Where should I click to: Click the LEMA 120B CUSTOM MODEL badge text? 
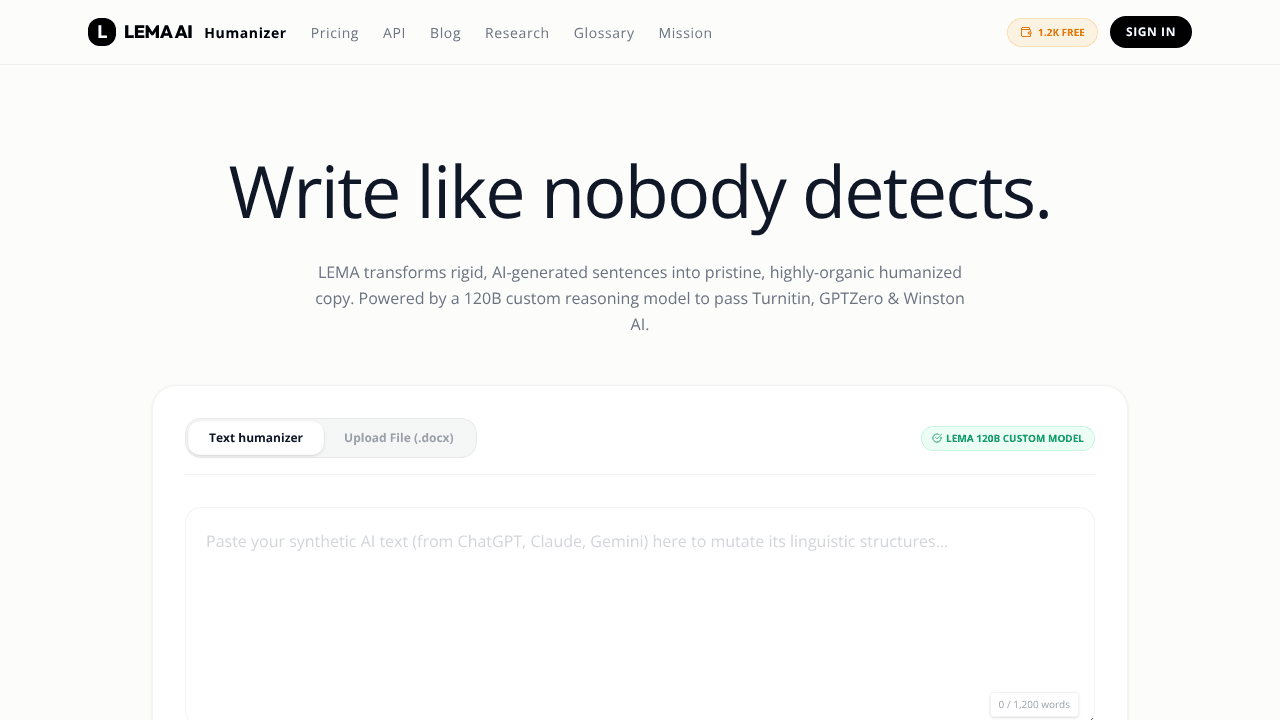pyautogui.click(x=1015, y=438)
